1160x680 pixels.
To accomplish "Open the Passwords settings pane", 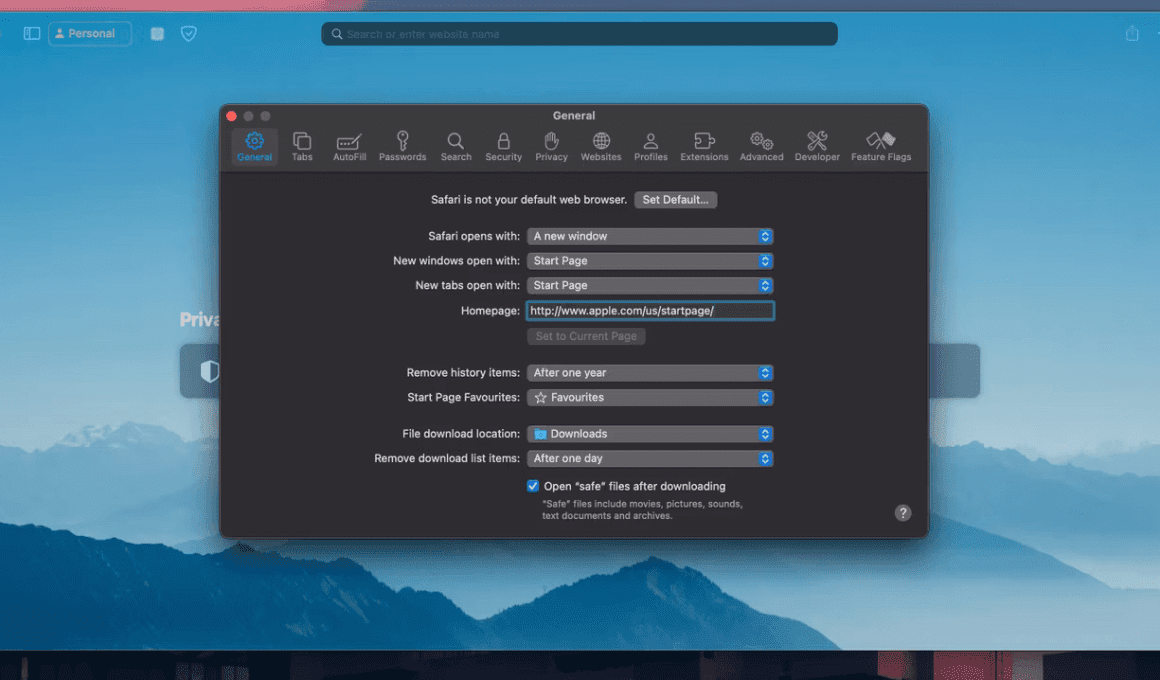I will click(x=402, y=147).
